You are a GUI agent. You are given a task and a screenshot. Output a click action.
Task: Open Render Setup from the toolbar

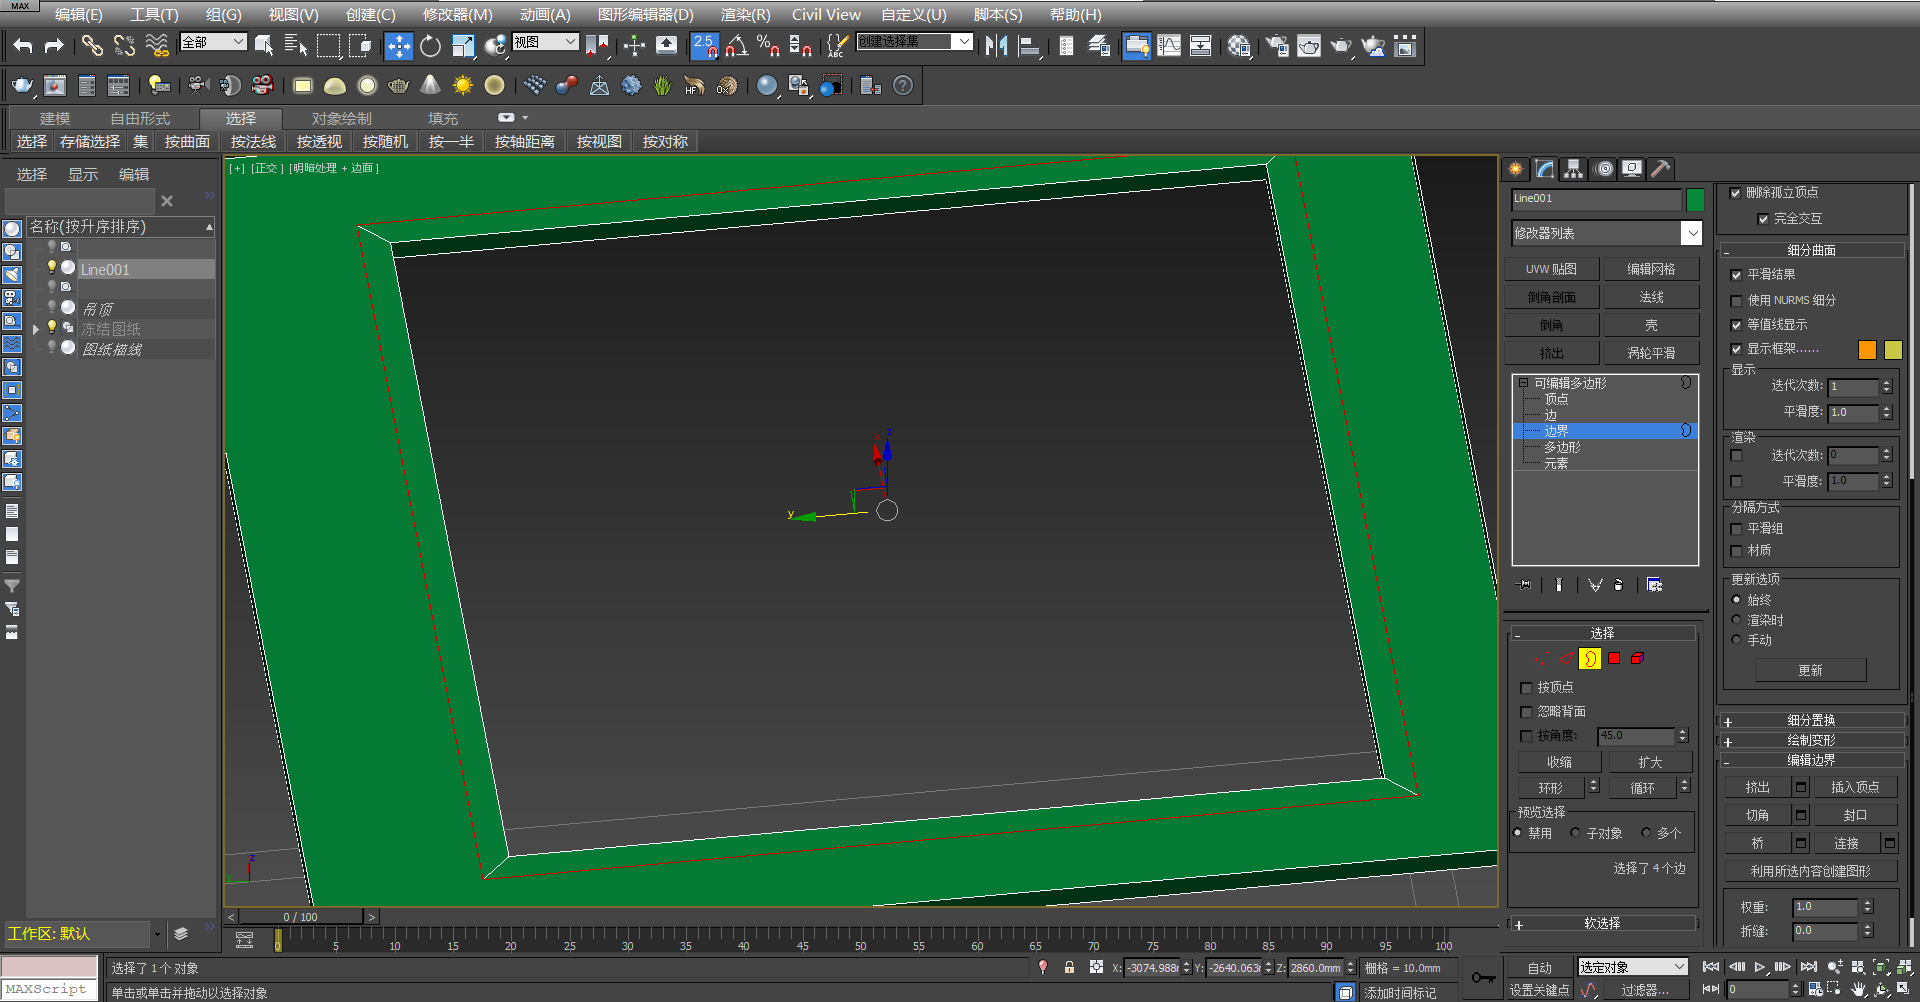[x=1276, y=45]
